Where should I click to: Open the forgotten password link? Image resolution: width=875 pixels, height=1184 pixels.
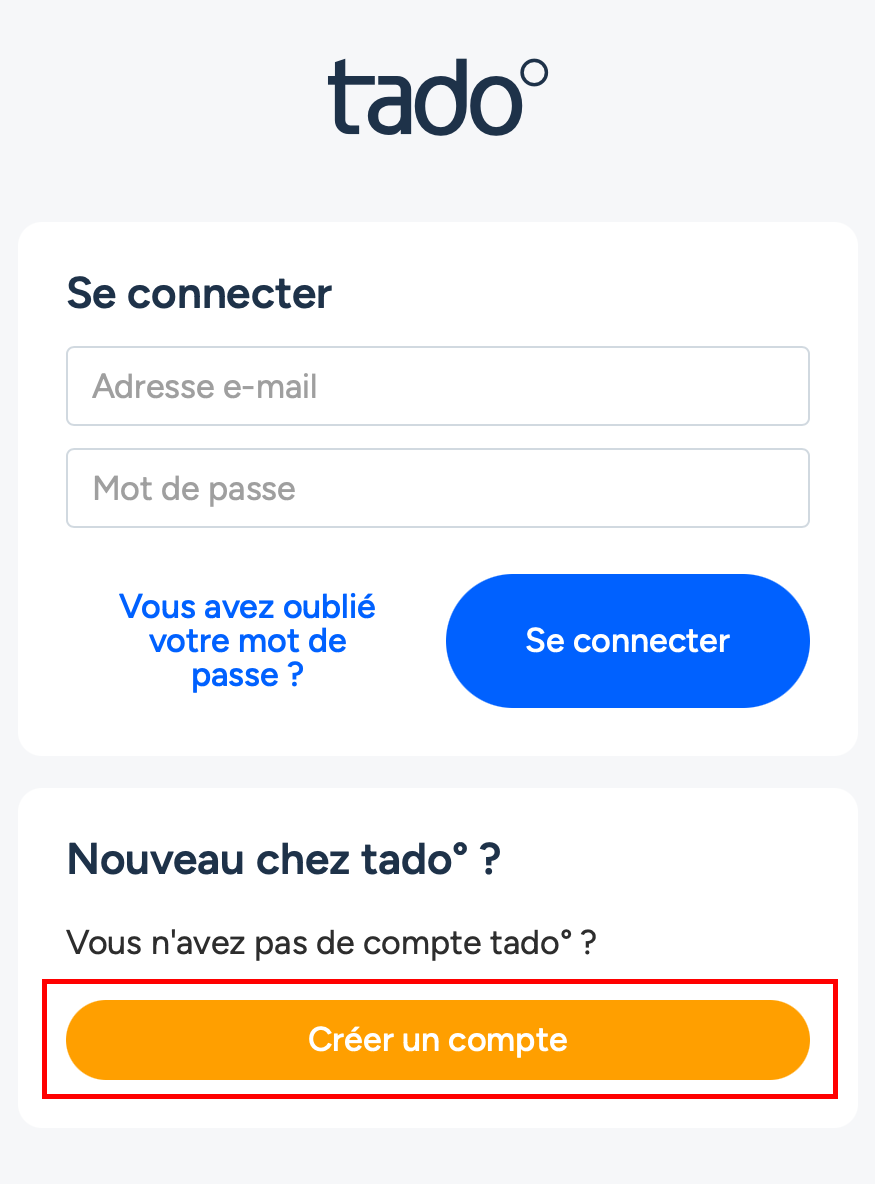point(247,640)
